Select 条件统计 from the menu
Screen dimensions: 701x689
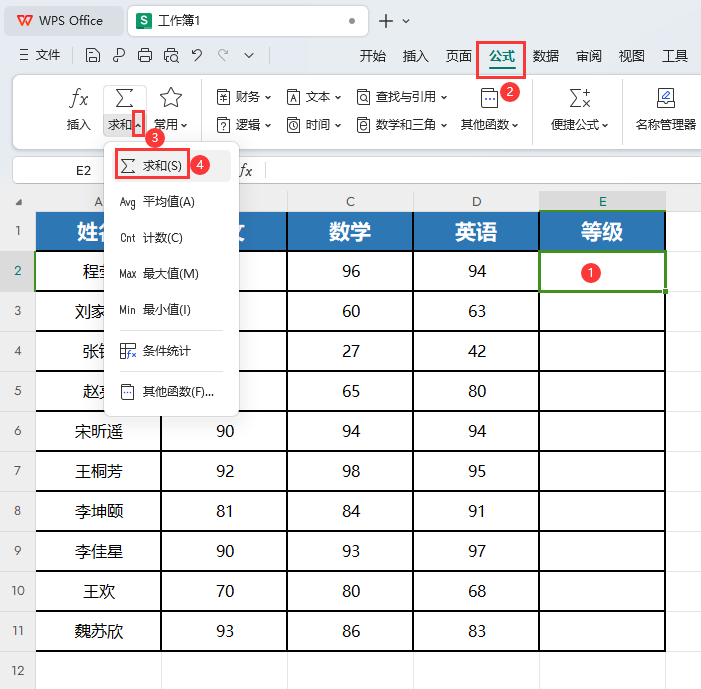coord(172,351)
